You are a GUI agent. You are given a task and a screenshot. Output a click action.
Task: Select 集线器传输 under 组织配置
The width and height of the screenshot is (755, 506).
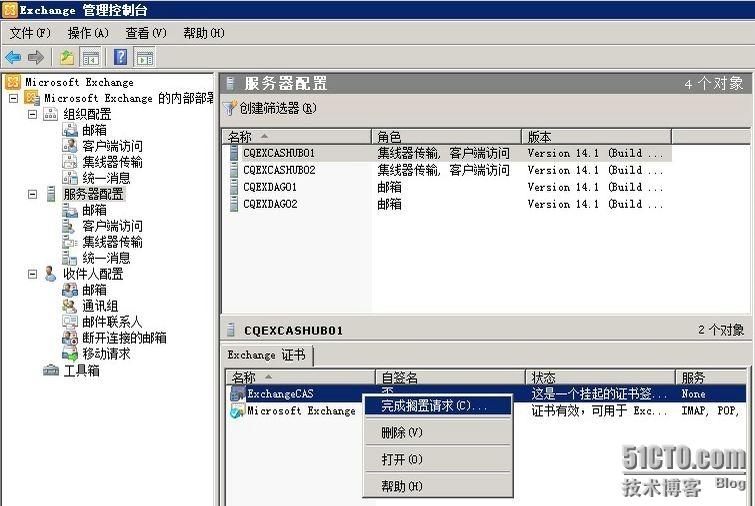coord(112,162)
